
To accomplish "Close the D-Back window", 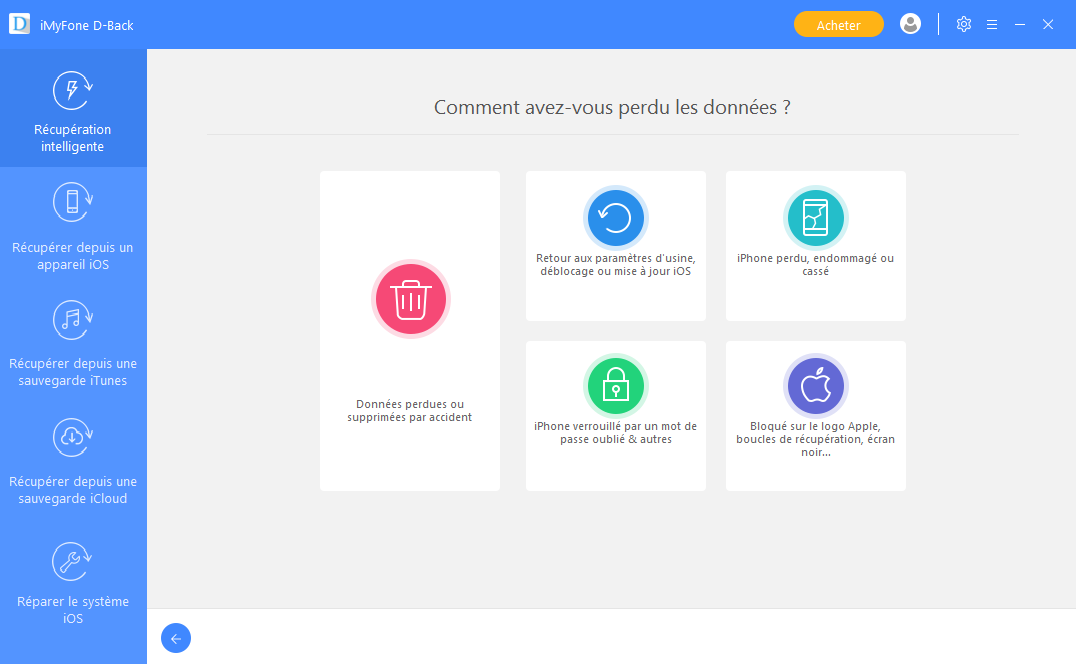I will (x=1048, y=25).
